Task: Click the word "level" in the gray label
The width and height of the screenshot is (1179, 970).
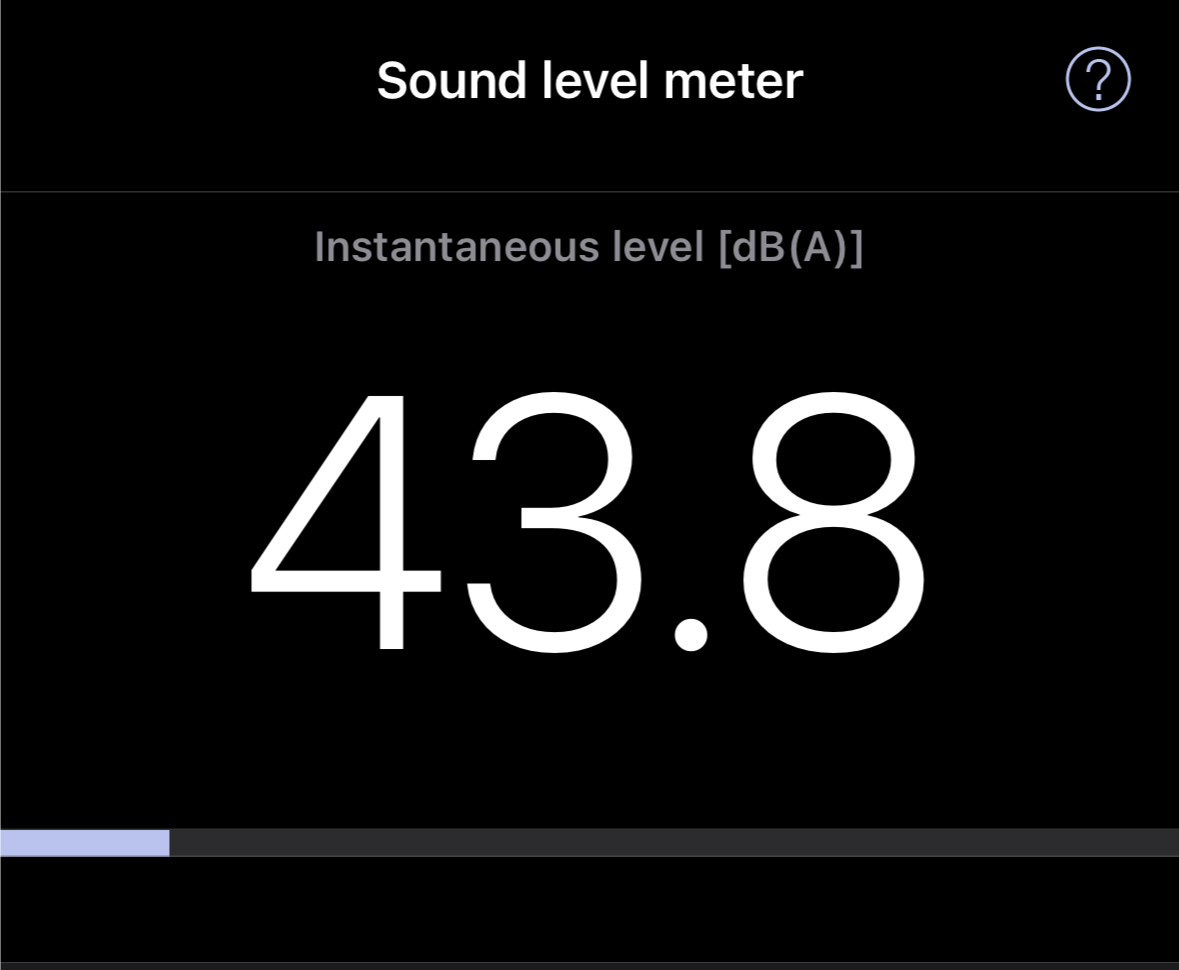Action: (x=657, y=247)
